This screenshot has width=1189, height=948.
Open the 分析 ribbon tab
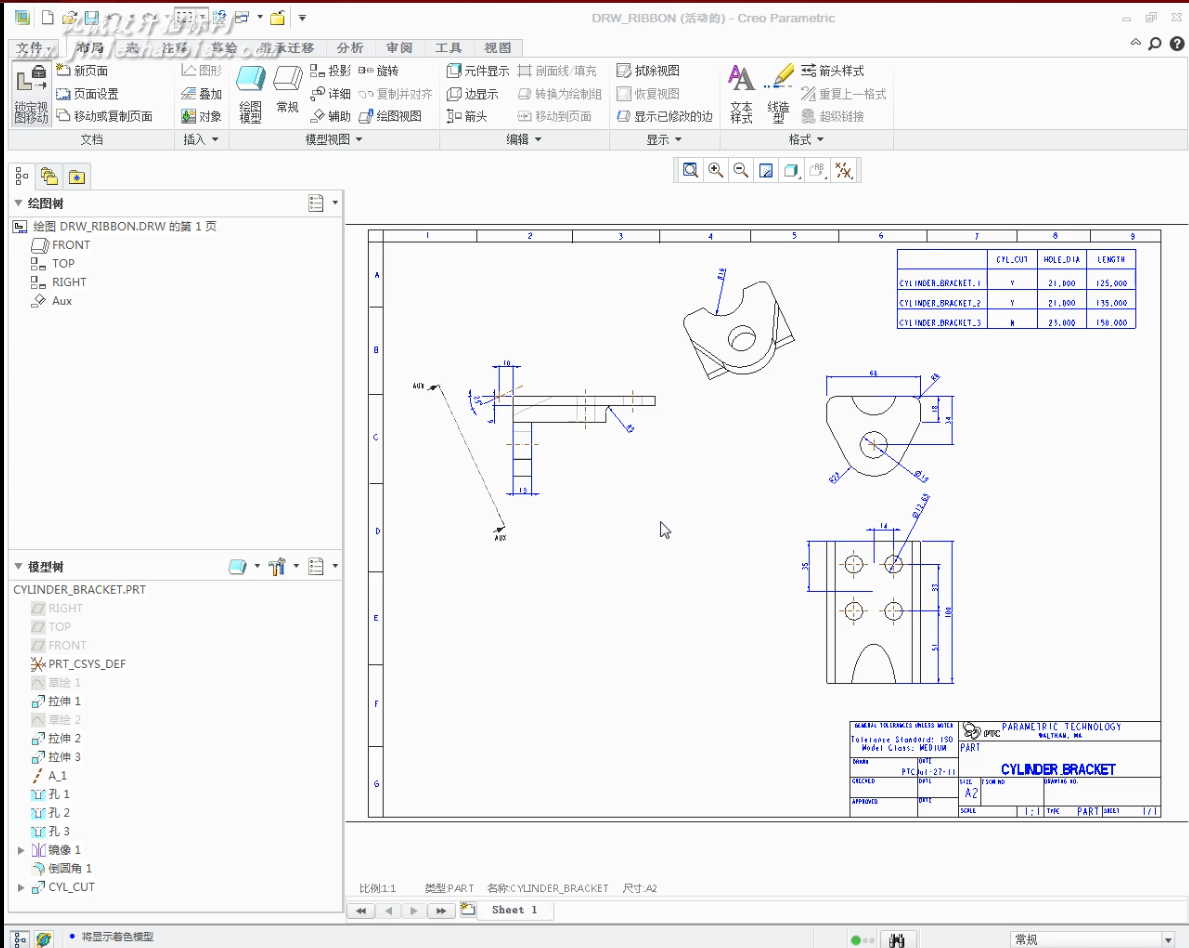click(x=350, y=48)
